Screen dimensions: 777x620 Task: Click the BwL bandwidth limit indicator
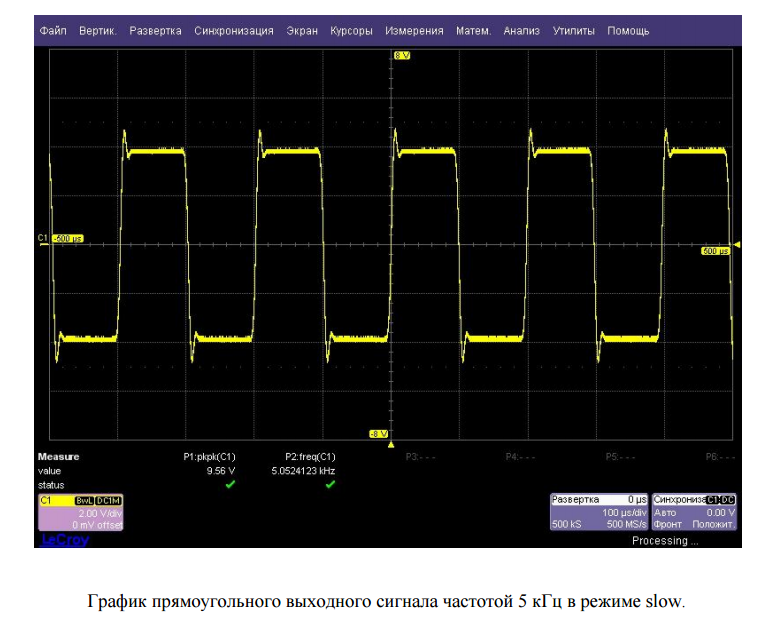tap(84, 499)
